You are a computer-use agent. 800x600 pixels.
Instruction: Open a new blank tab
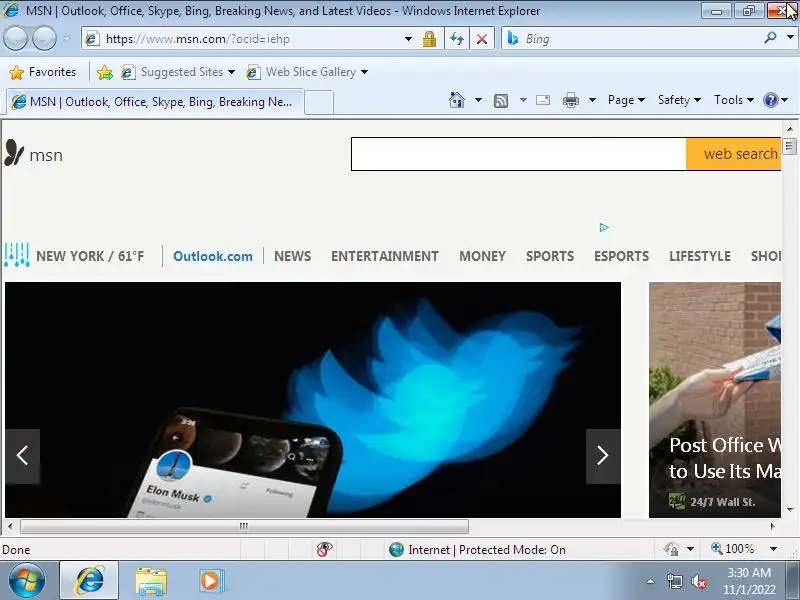[319, 102]
